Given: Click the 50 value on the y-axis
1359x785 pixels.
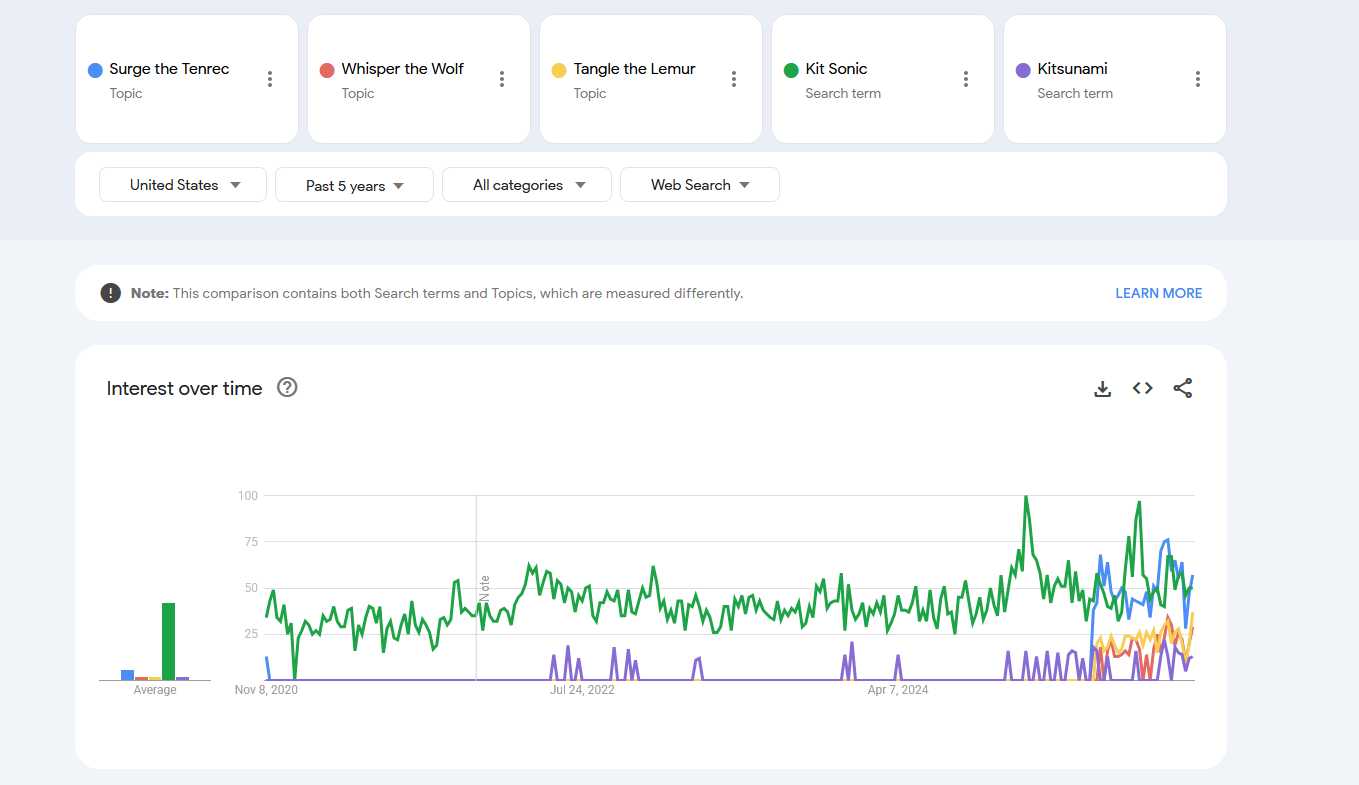Looking at the screenshot, I should pos(251,588).
